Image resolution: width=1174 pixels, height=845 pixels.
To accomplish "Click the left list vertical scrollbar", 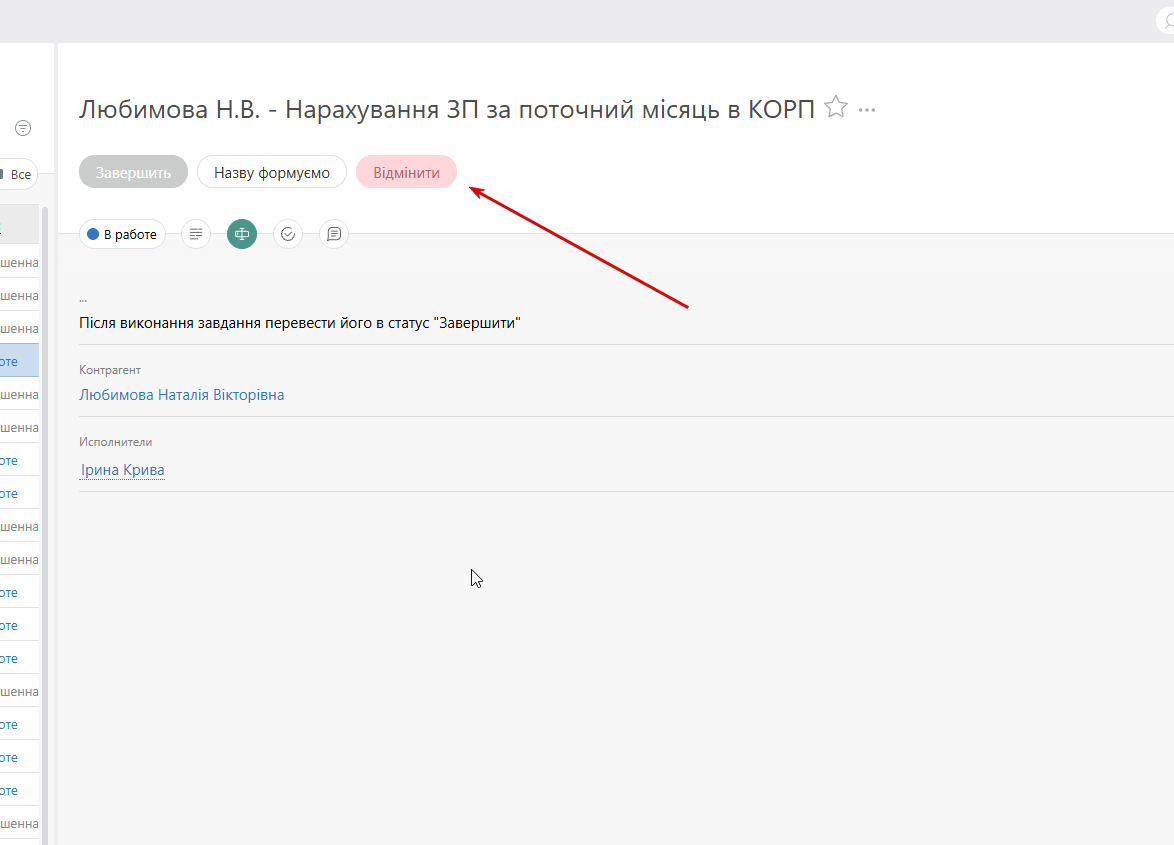I will point(45,524).
